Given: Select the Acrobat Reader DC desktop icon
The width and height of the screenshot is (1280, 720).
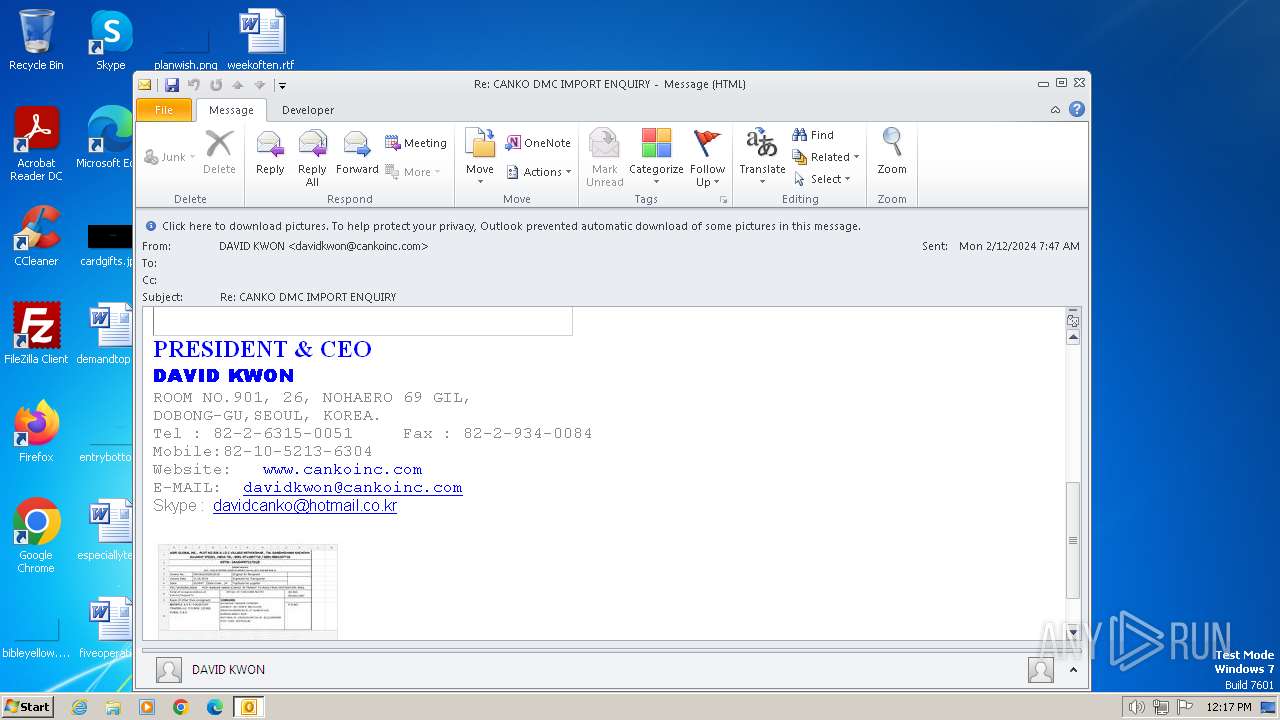Looking at the screenshot, I should point(36,144).
